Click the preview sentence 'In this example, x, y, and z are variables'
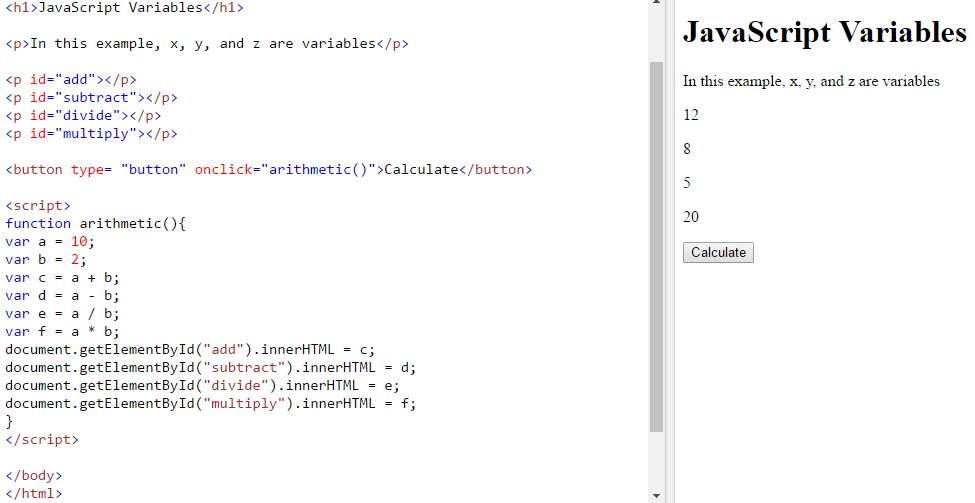Viewport: 975px width, 503px height. pos(811,81)
